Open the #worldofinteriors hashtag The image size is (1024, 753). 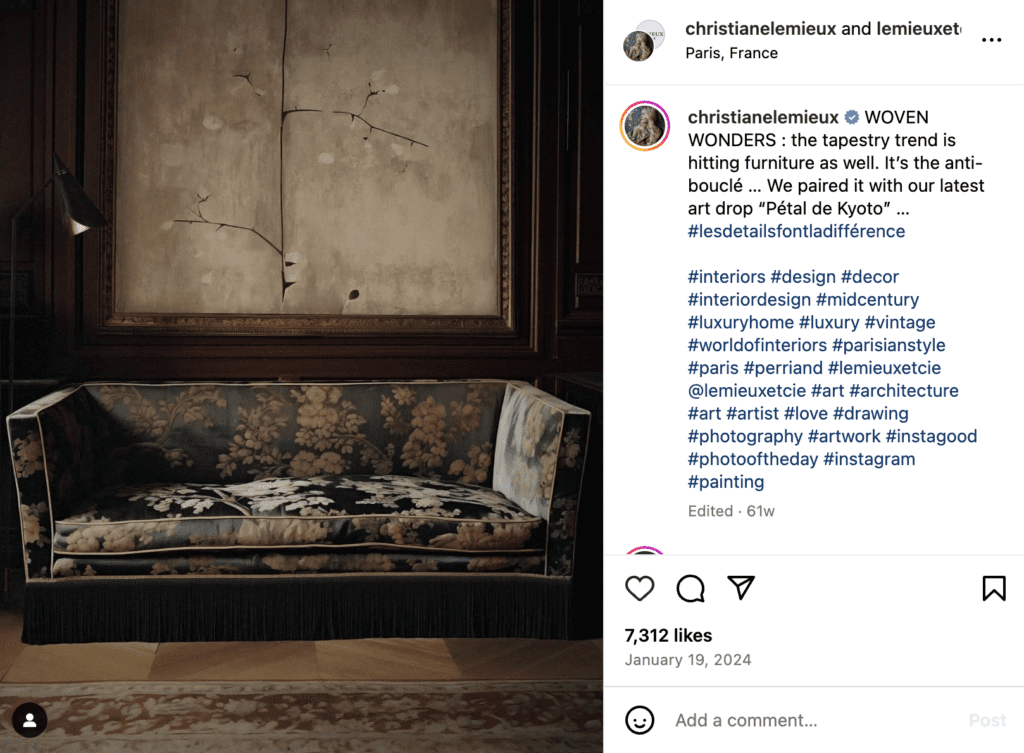[x=757, y=345]
